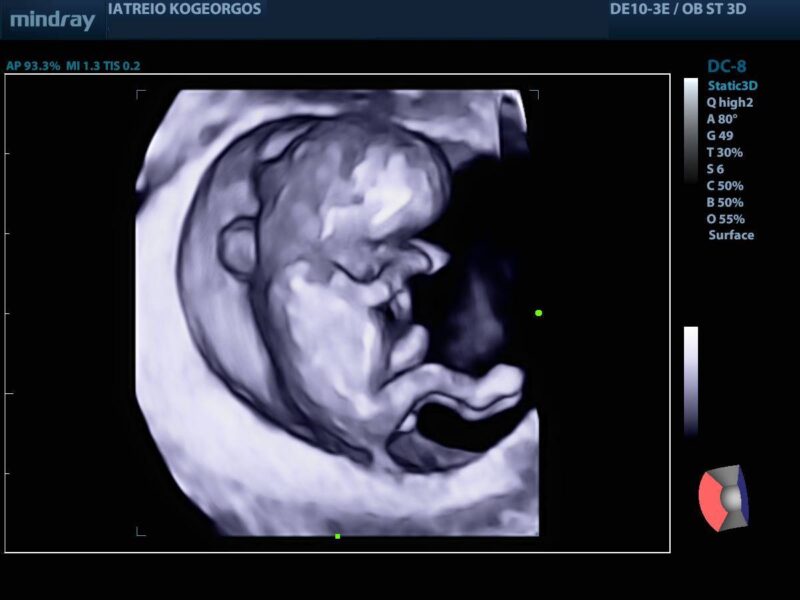Click the AP 93.3% acoustic power readout

tap(33, 66)
